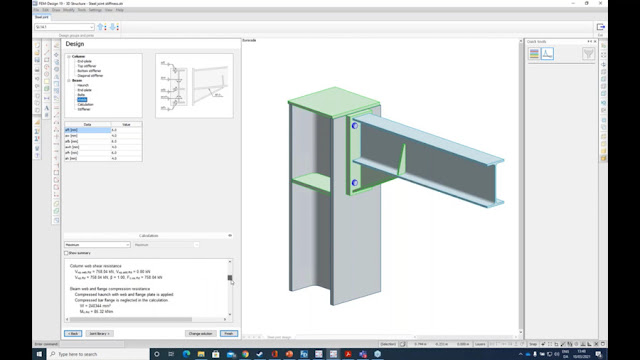Open Google Chrome from the taskbar

click(245, 354)
